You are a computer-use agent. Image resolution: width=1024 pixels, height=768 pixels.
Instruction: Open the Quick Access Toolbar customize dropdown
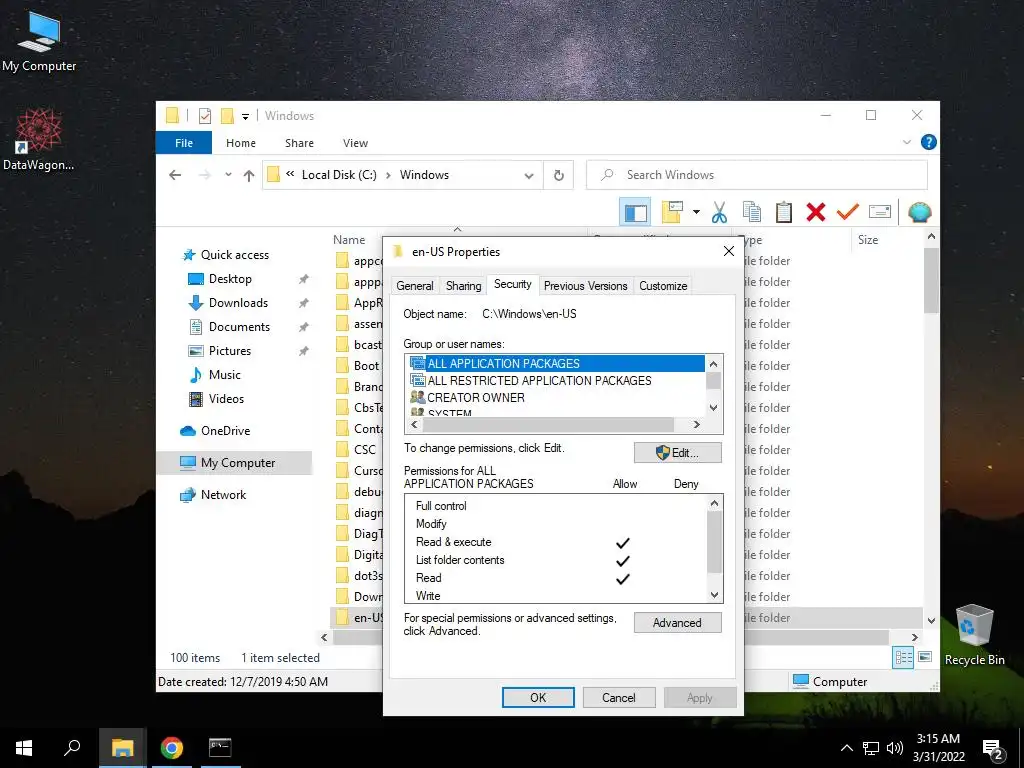246,117
